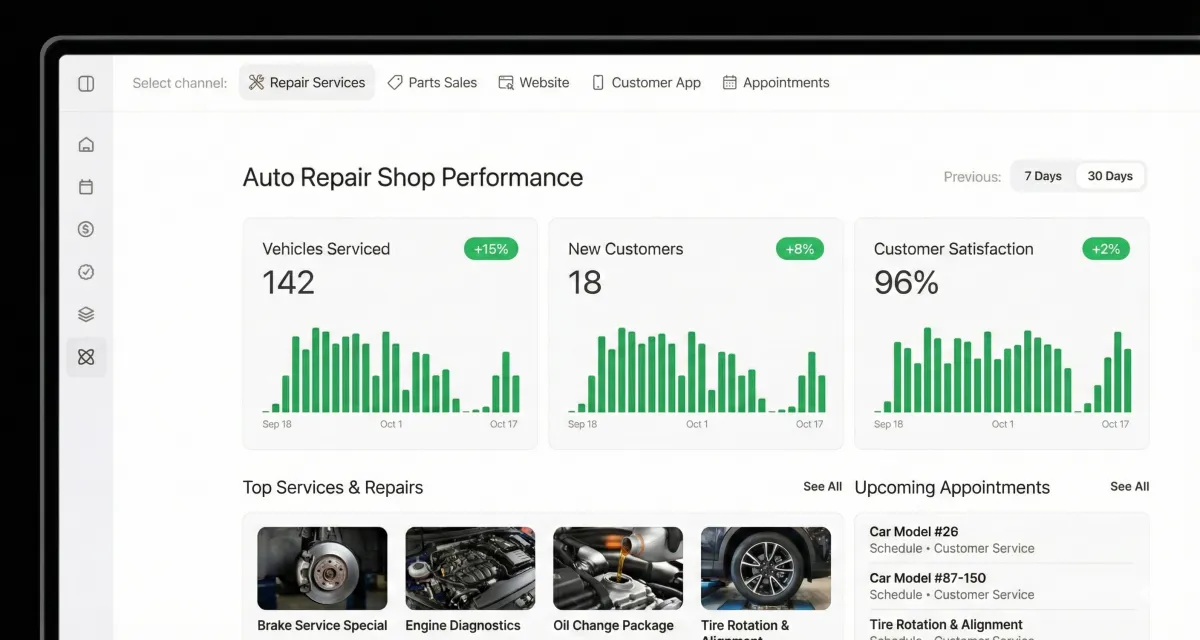Open the Oil Change Package thumbnail
1200x640 pixels.
point(618,568)
